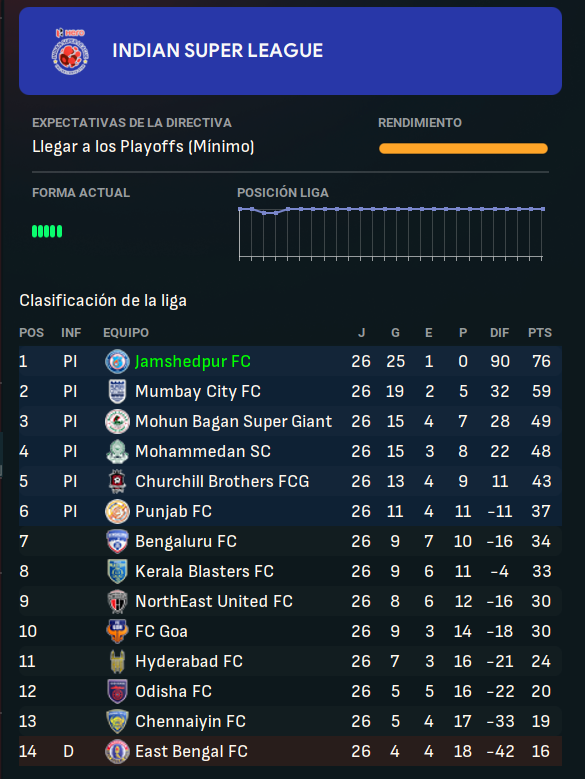The height and width of the screenshot is (779, 585).
Task: Sort table by DIF column header
Action: [x=500, y=332]
